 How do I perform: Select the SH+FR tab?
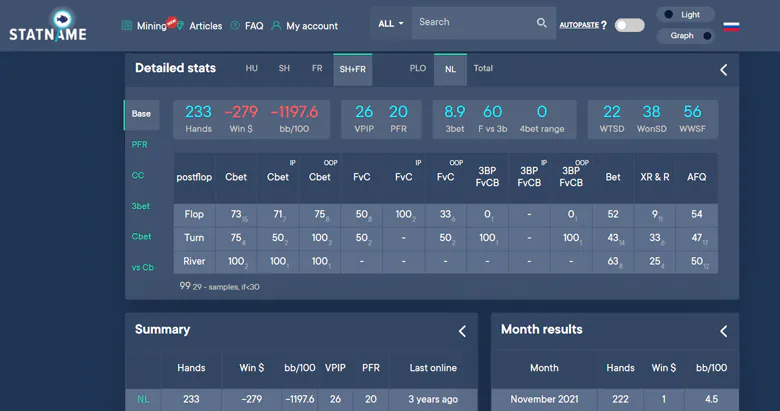tap(353, 69)
